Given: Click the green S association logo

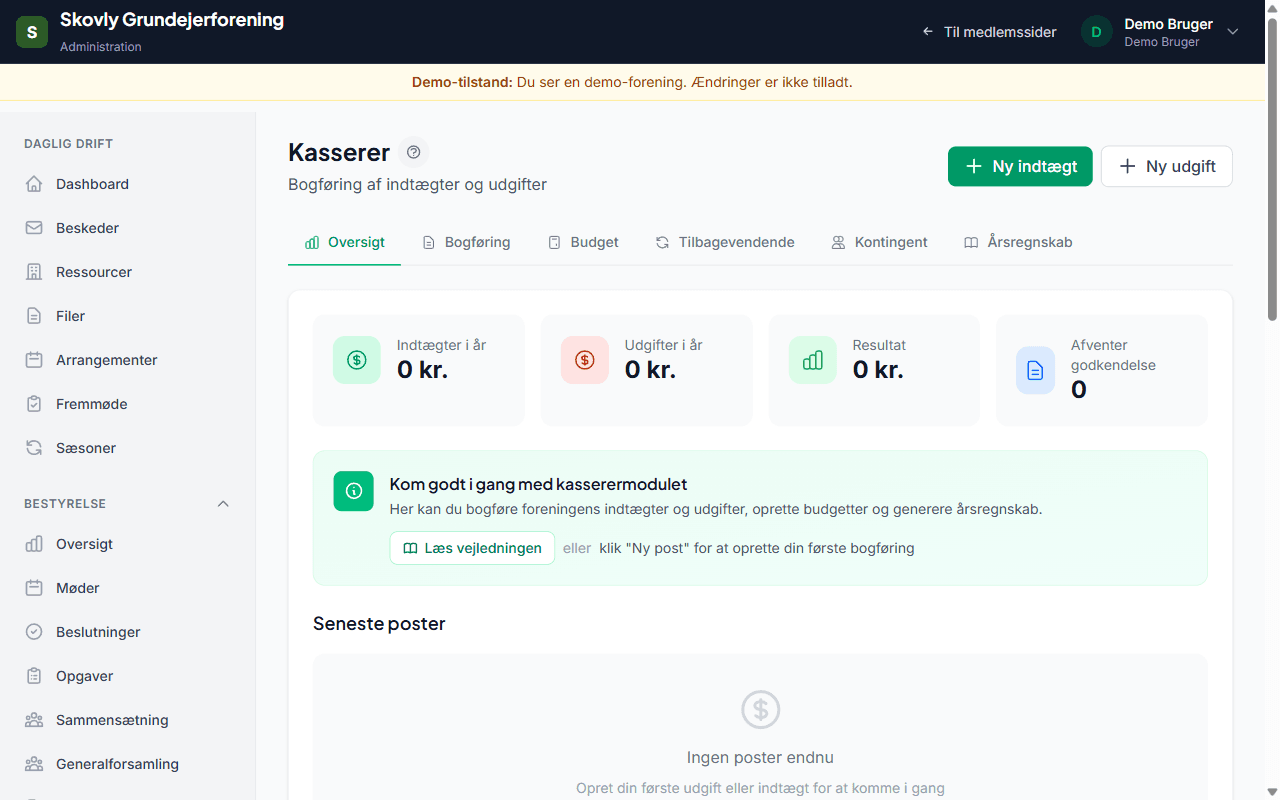Looking at the screenshot, I should 32,32.
